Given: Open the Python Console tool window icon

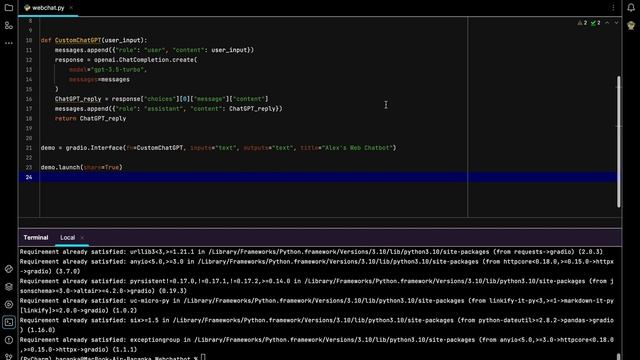Looking at the screenshot, I should coord(9,269).
